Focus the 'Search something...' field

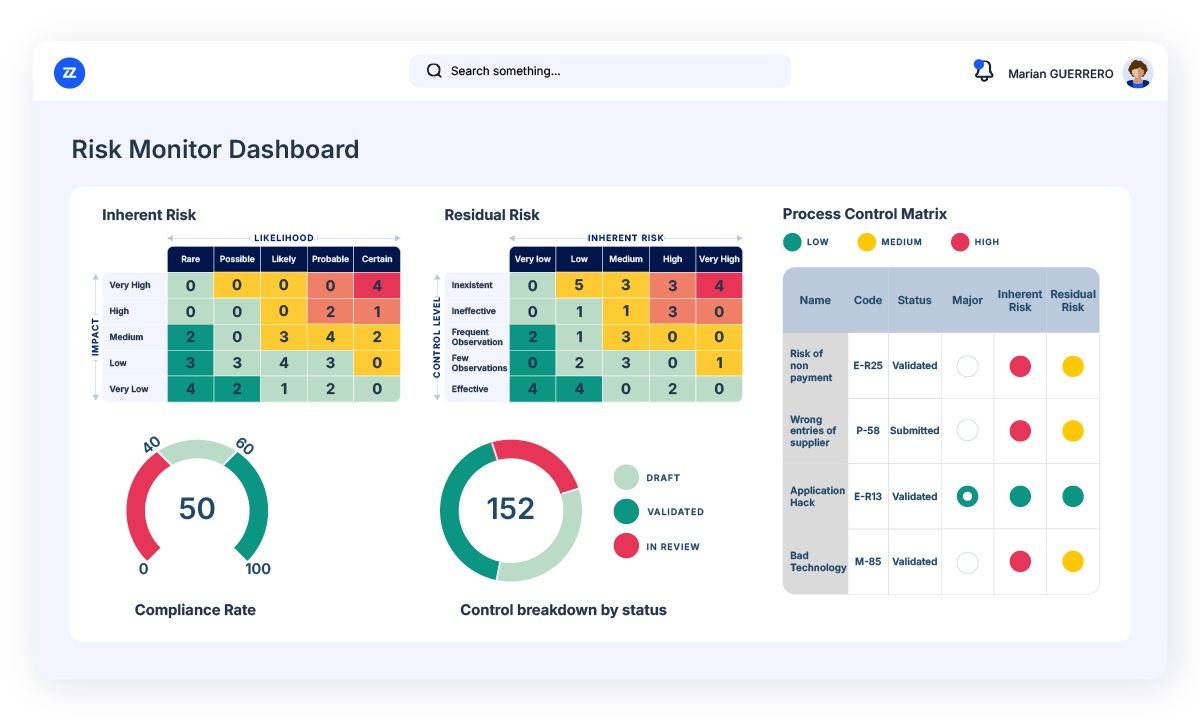point(600,71)
